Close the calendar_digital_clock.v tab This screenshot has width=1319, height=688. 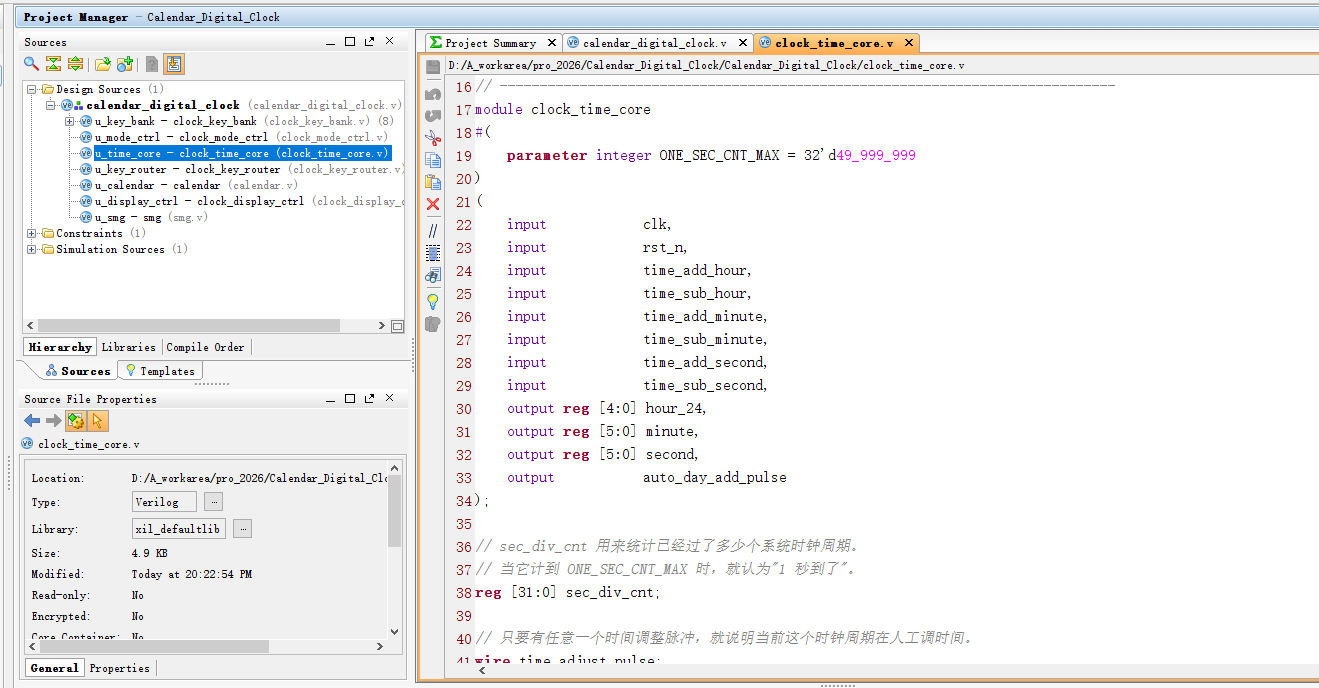point(743,43)
